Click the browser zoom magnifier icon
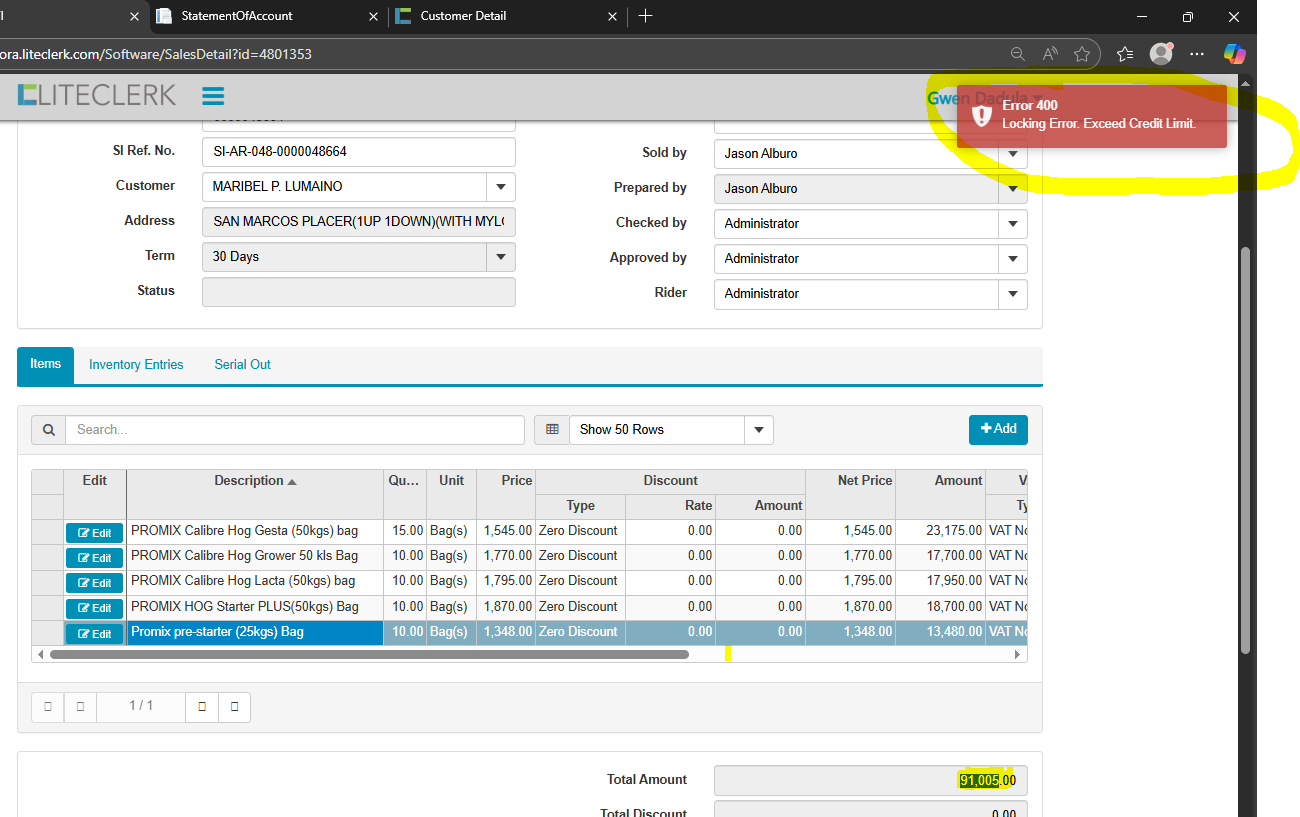 (1017, 54)
